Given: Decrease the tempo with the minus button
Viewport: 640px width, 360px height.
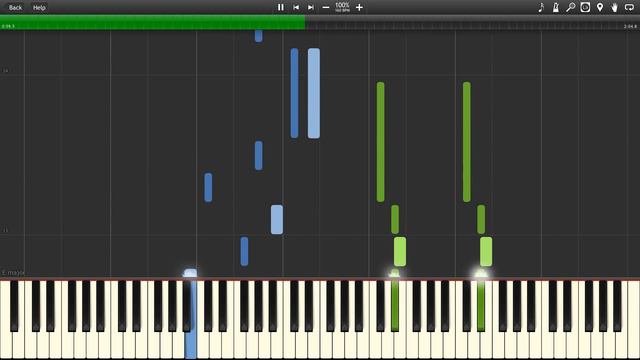Looking at the screenshot, I should coord(326,7).
